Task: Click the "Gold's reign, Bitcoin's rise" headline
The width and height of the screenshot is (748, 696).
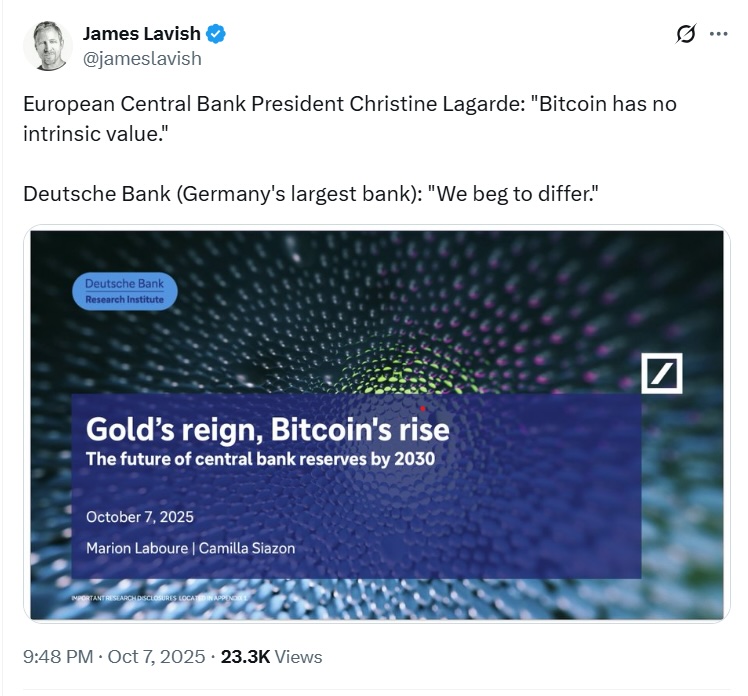Action: 267,430
